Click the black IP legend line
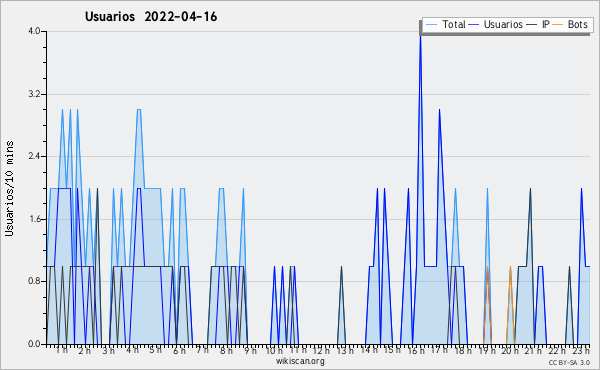 click(x=532, y=25)
